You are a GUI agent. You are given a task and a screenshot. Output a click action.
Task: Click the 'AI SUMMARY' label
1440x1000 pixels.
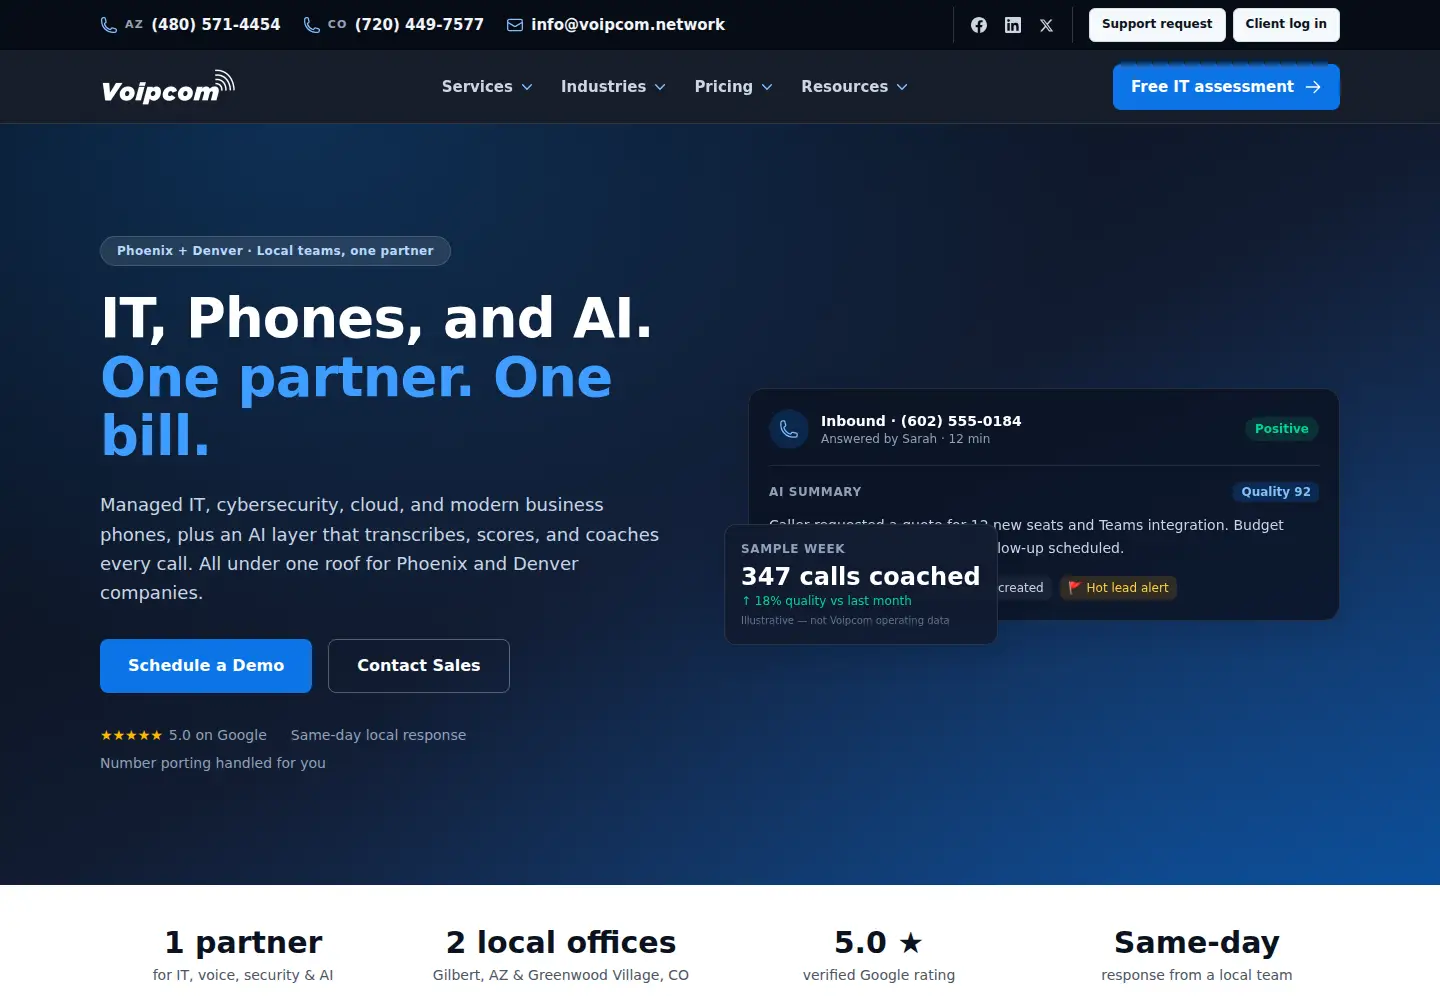point(815,492)
